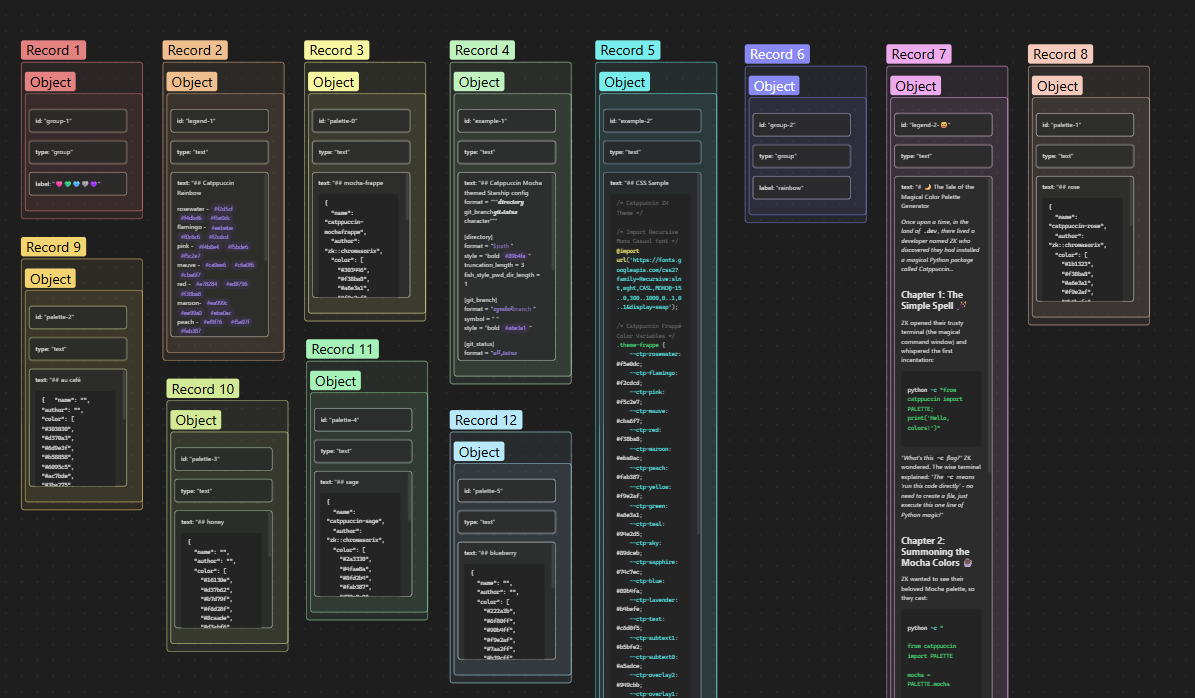1195x698 pixels.
Task: Click the Object label inside Record 5
Action: coord(625,82)
